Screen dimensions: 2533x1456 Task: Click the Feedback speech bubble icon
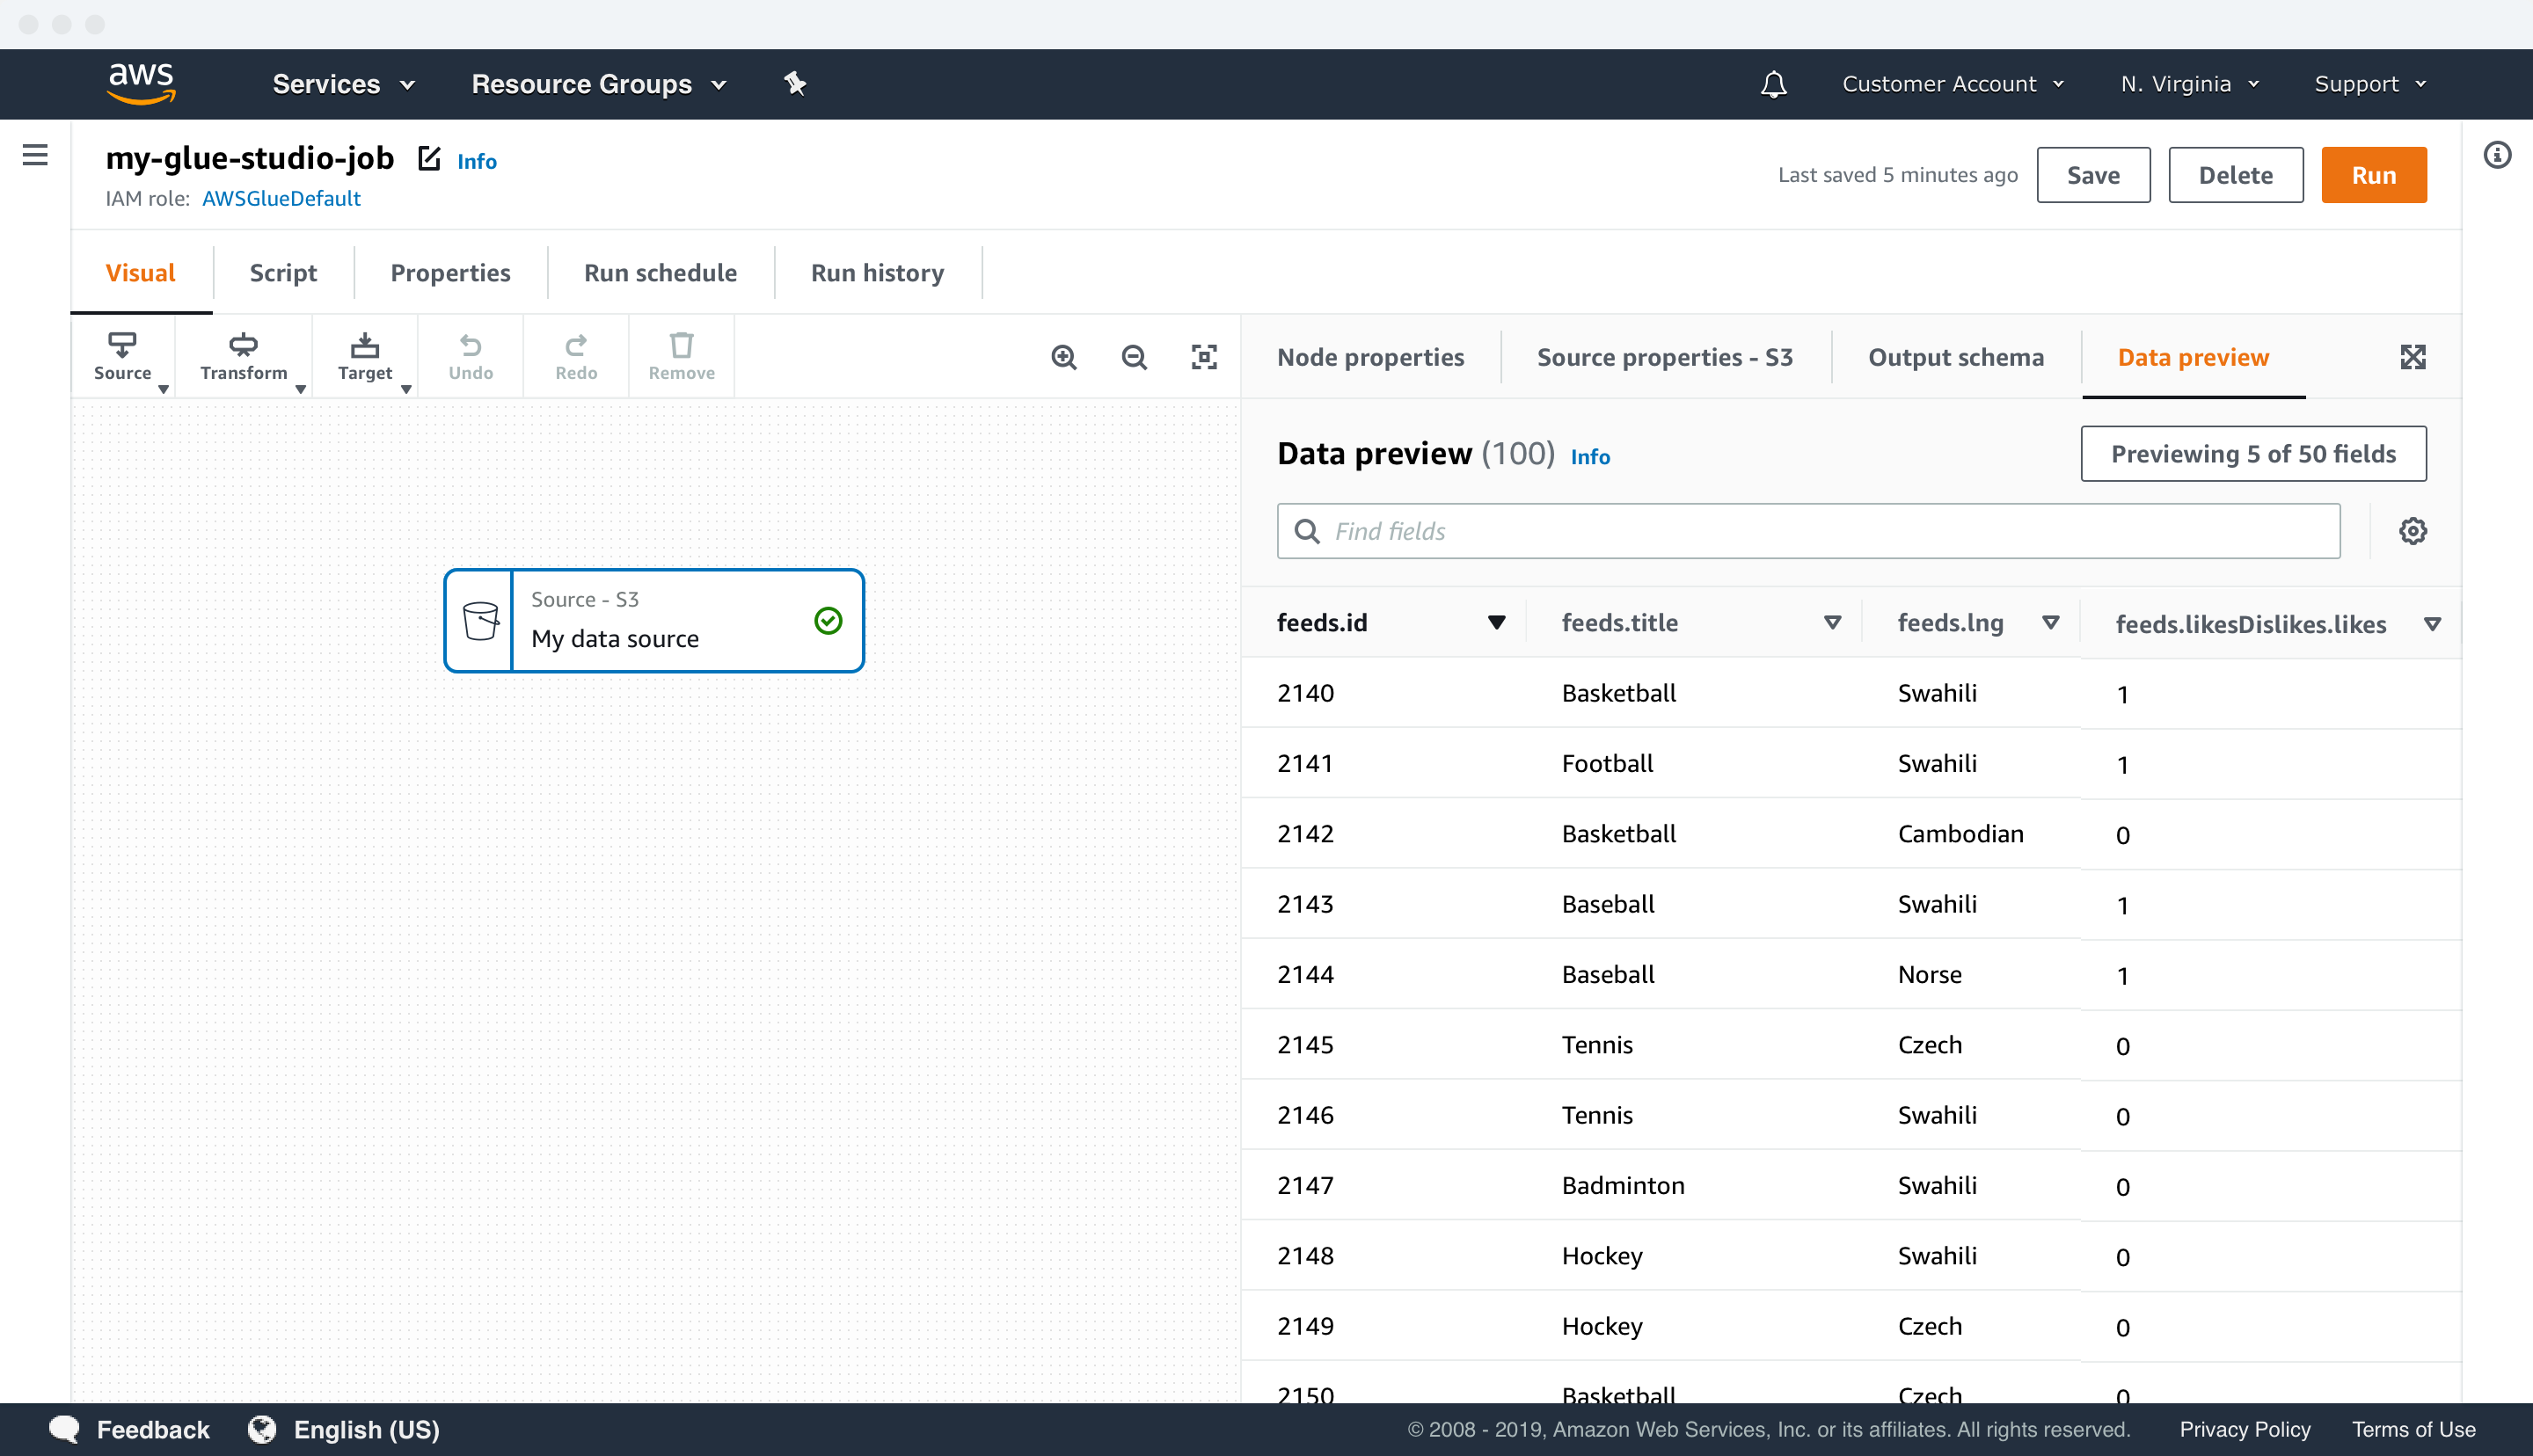(64, 1429)
